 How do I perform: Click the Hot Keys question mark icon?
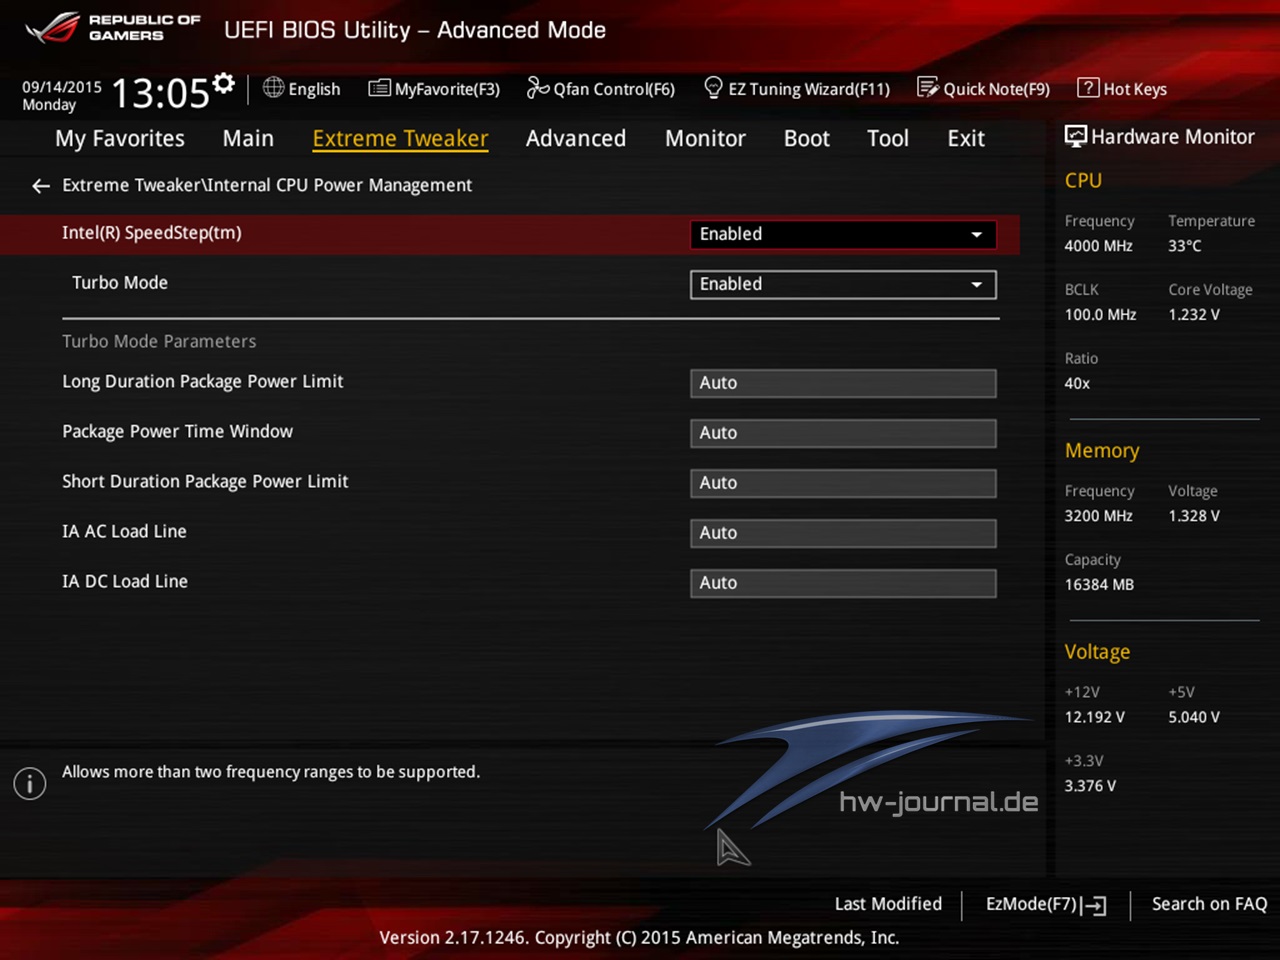click(1088, 88)
